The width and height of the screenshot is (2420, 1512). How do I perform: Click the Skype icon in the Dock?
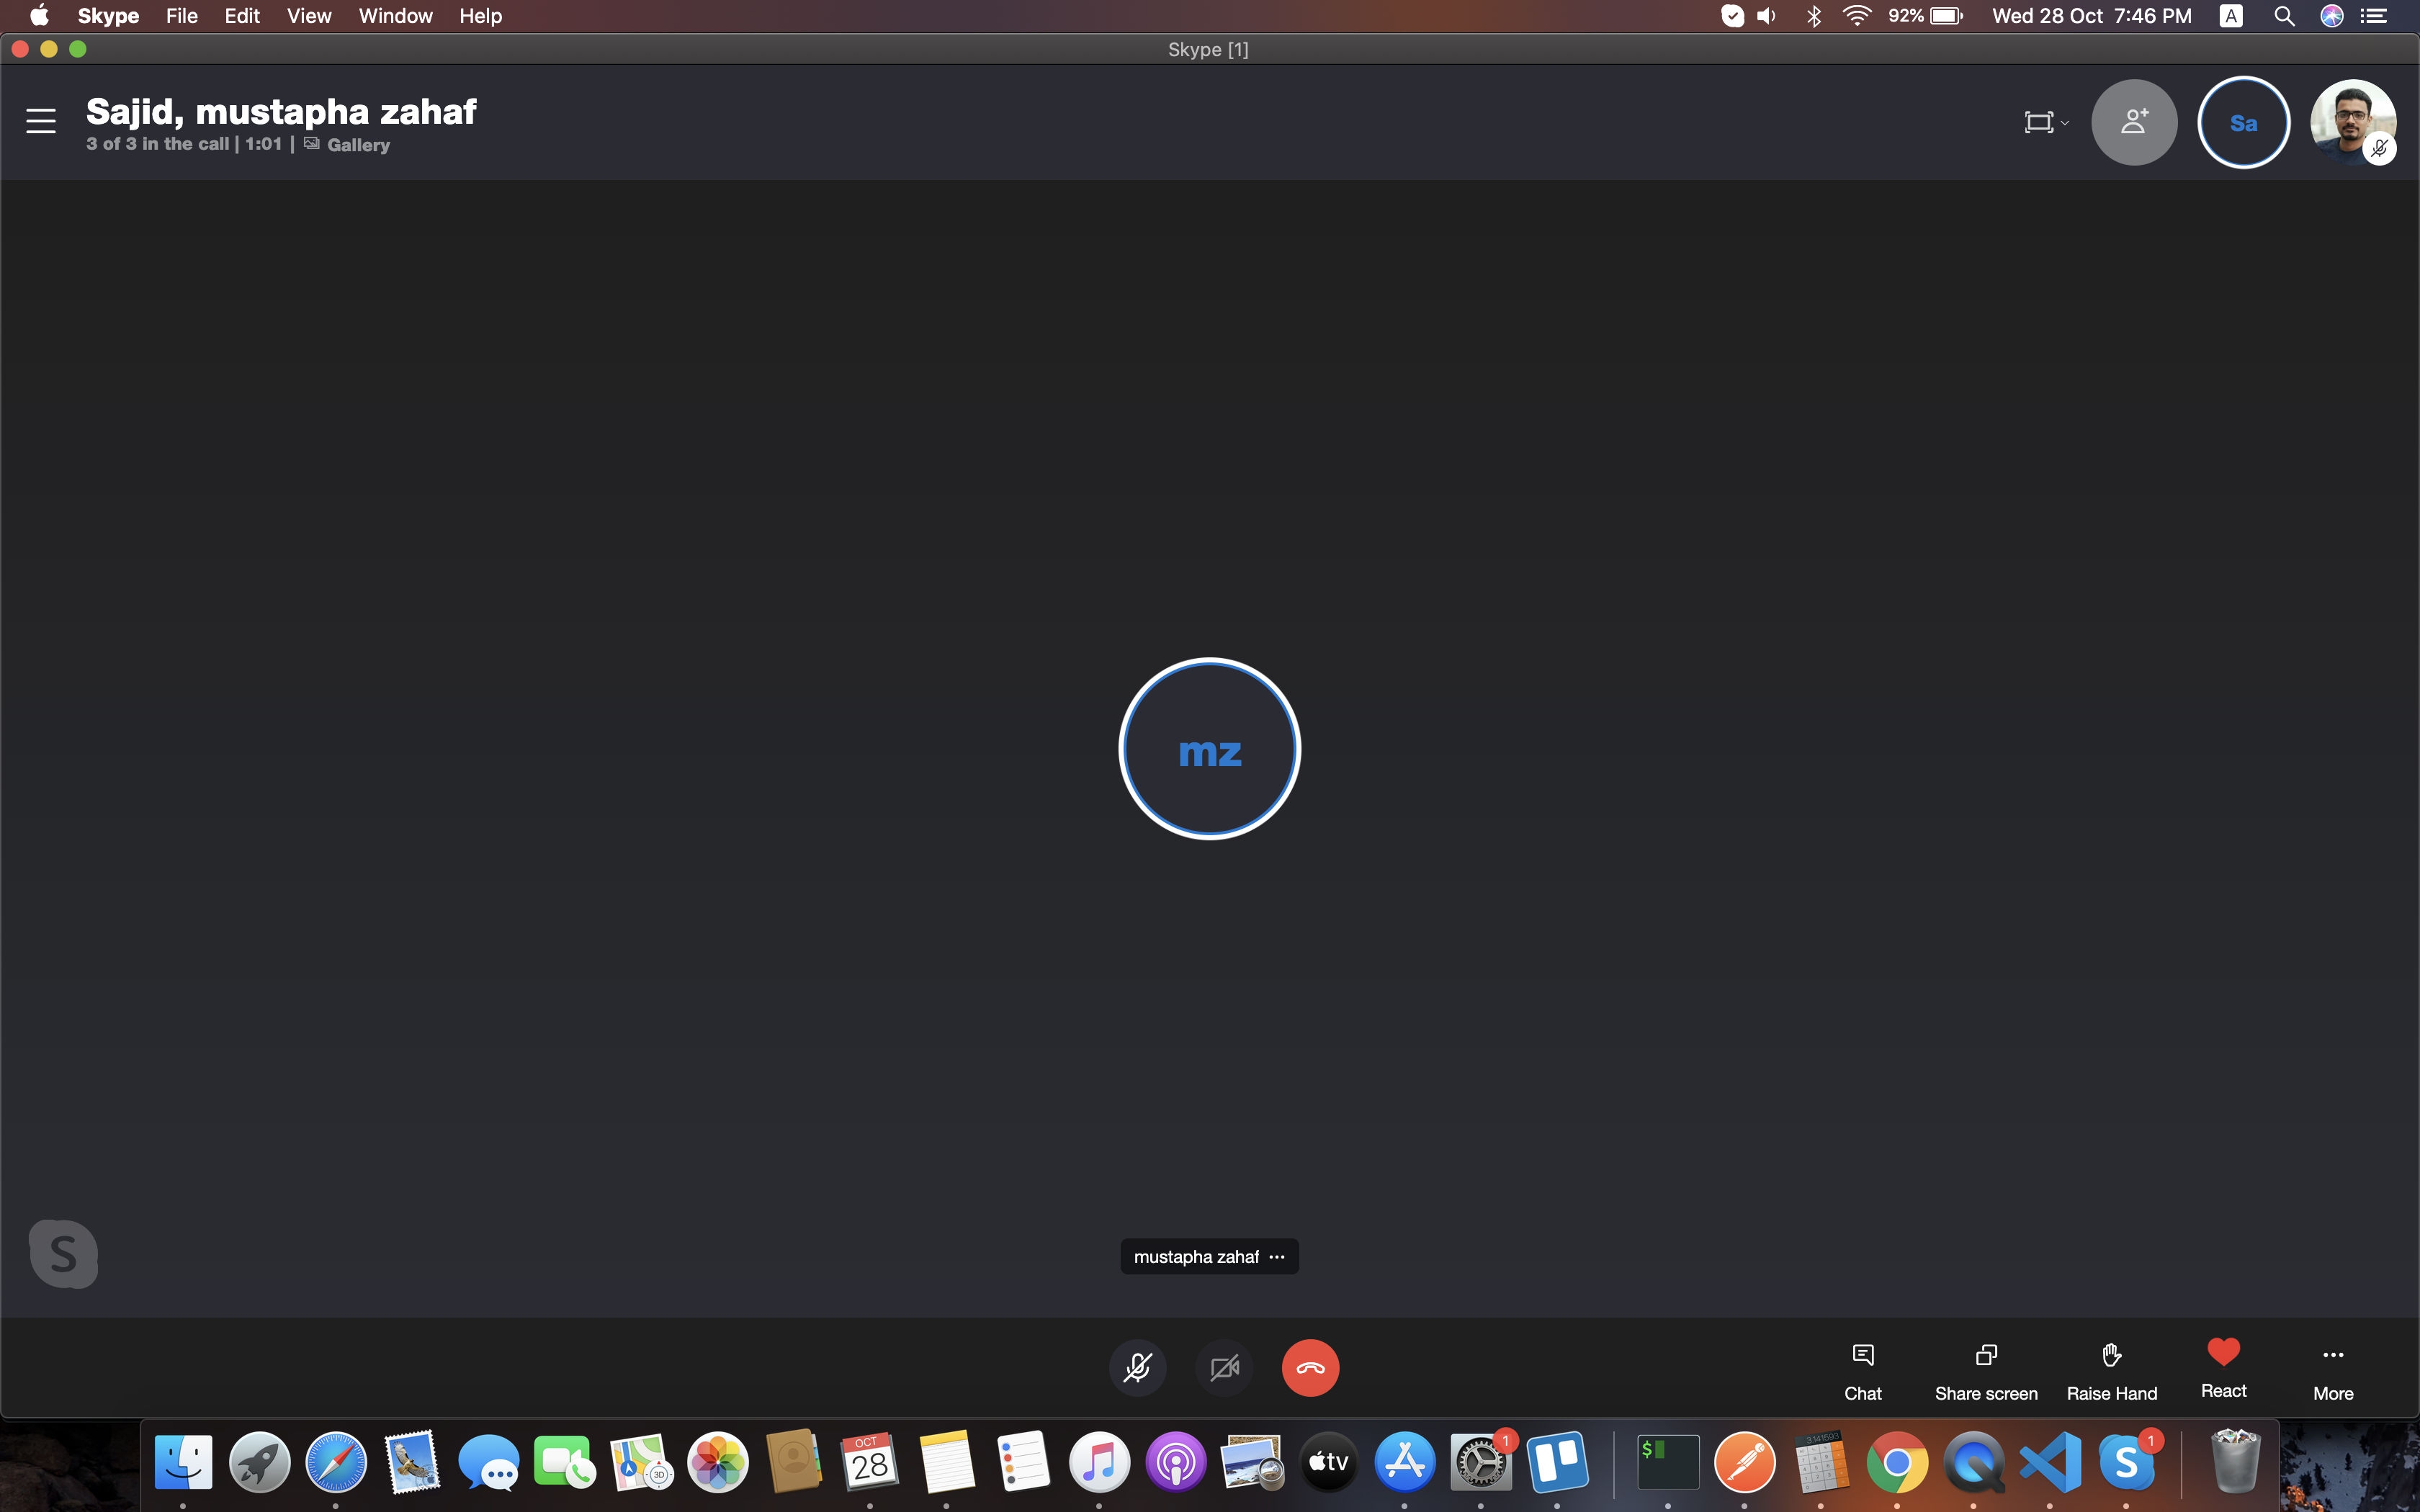(2126, 1462)
